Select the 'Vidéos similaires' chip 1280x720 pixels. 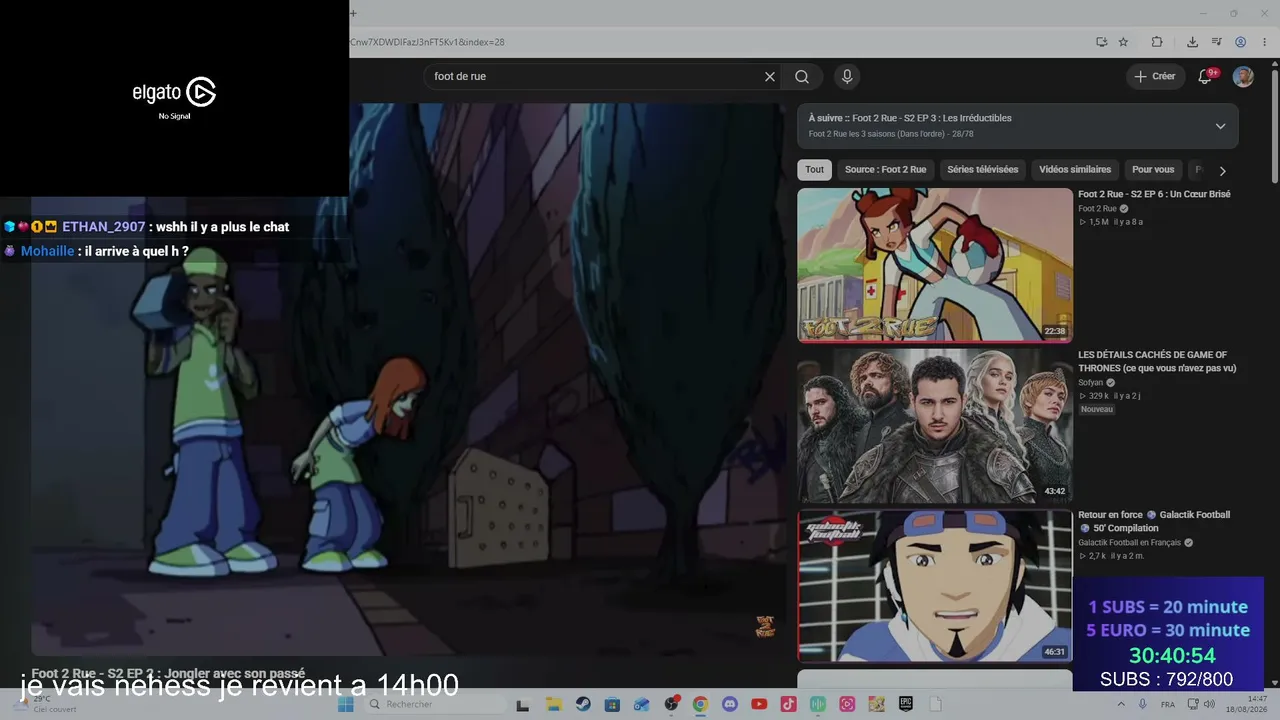point(1075,170)
